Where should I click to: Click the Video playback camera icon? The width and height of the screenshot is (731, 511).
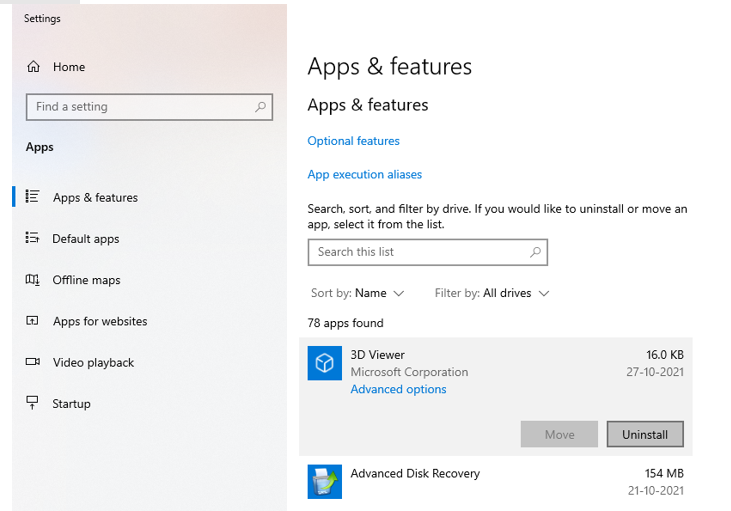tap(33, 362)
